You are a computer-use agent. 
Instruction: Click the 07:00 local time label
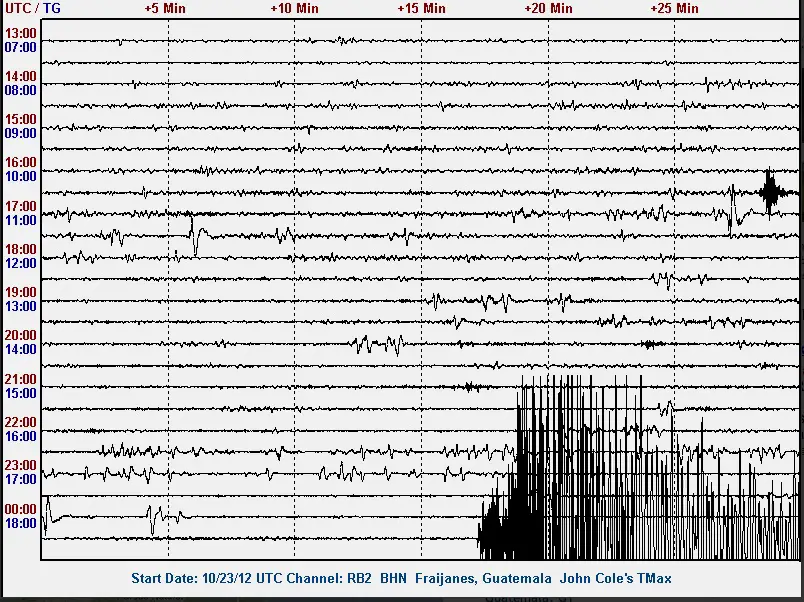pos(21,47)
